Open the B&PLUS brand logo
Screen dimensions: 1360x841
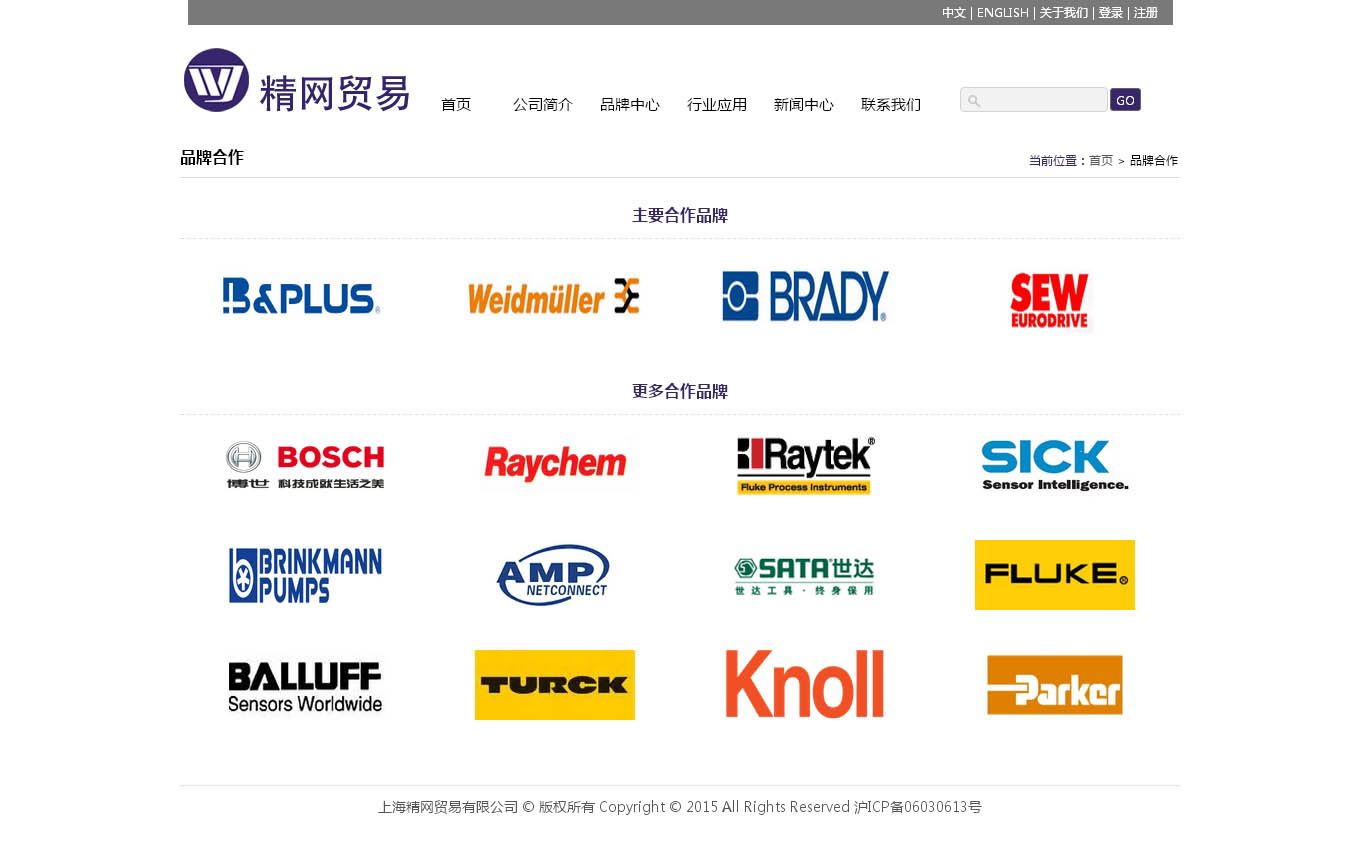(x=301, y=296)
